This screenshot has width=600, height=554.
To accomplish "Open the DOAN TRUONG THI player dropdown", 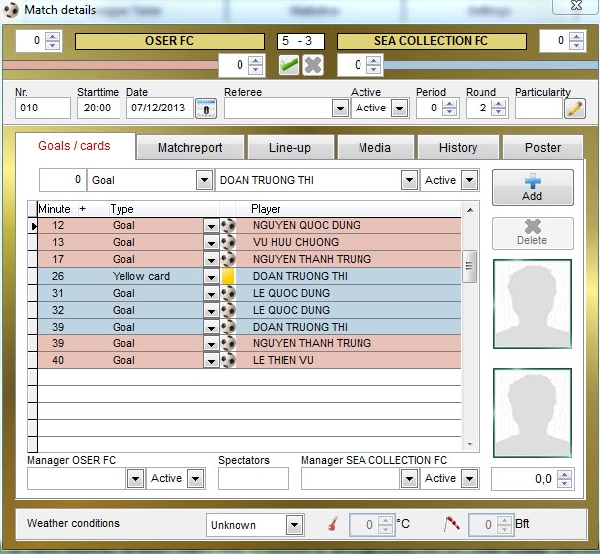I will click(409, 180).
